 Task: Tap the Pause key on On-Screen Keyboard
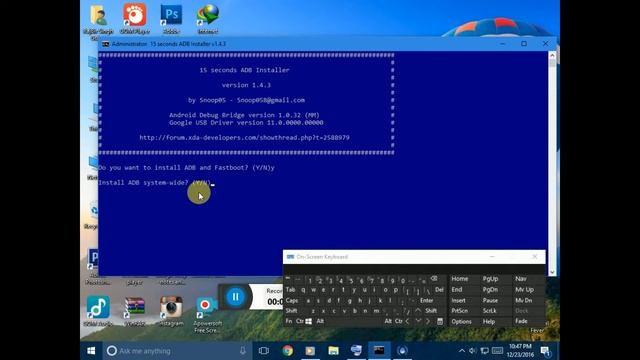[x=490, y=300]
